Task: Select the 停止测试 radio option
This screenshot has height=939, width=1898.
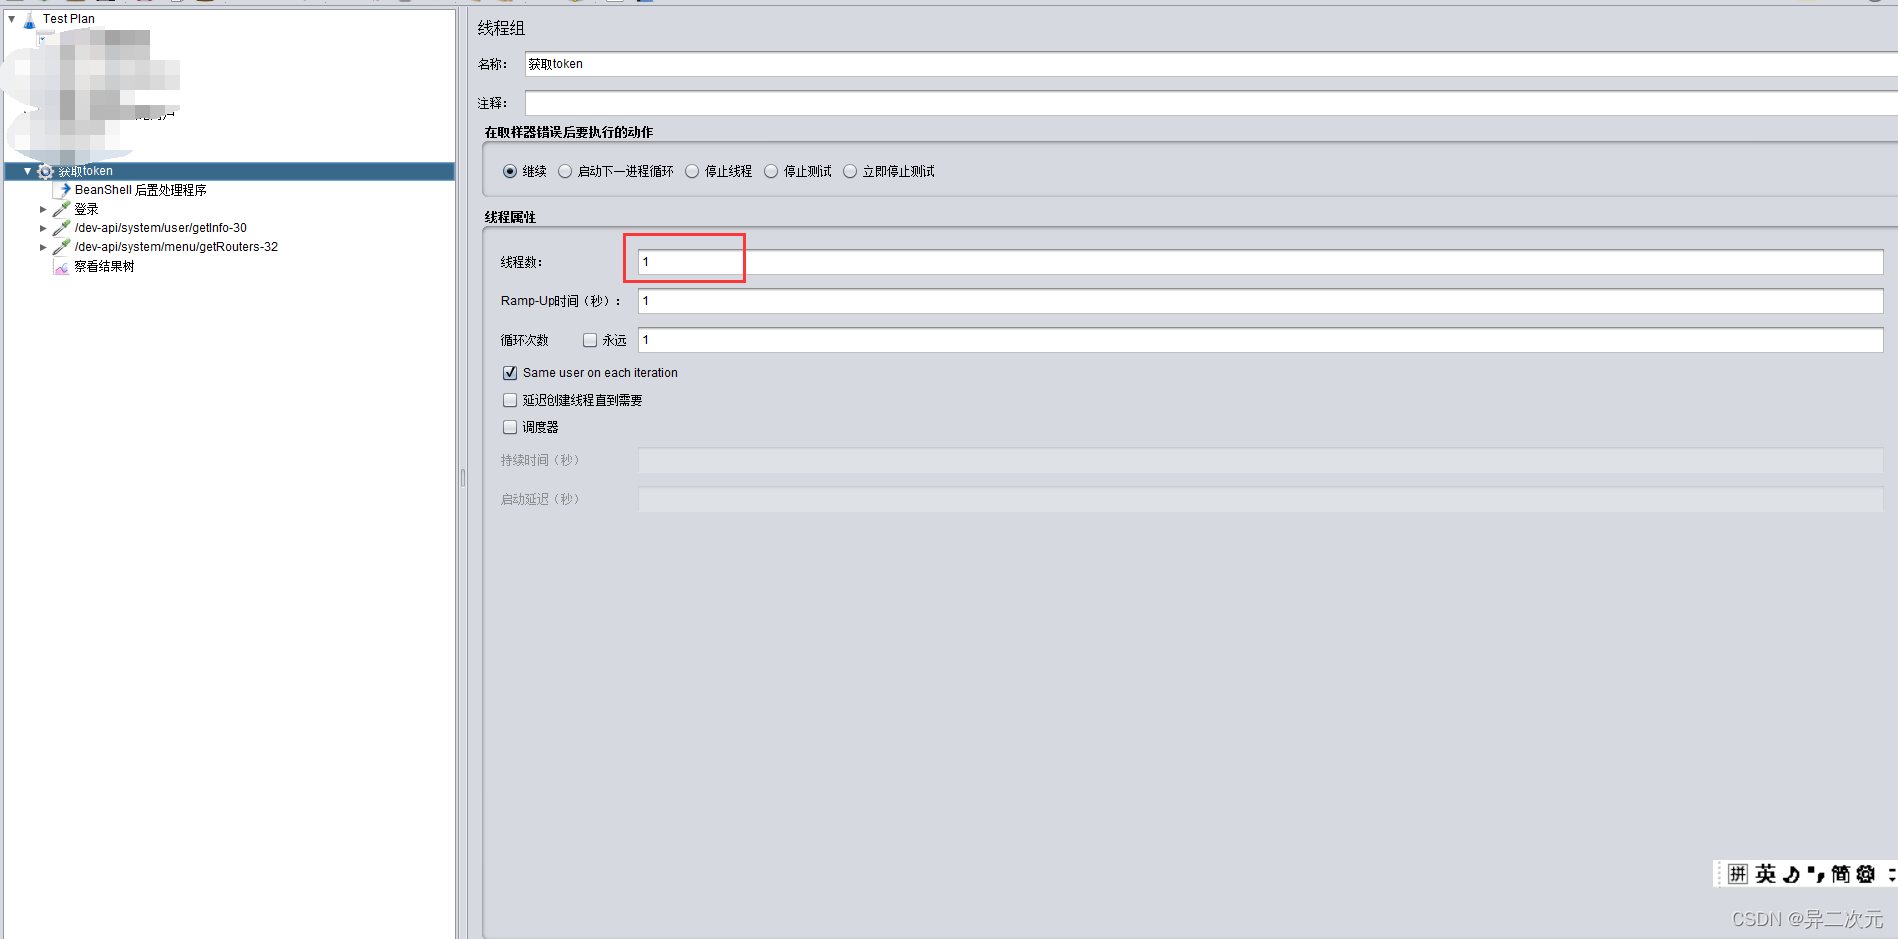Action: [x=771, y=172]
